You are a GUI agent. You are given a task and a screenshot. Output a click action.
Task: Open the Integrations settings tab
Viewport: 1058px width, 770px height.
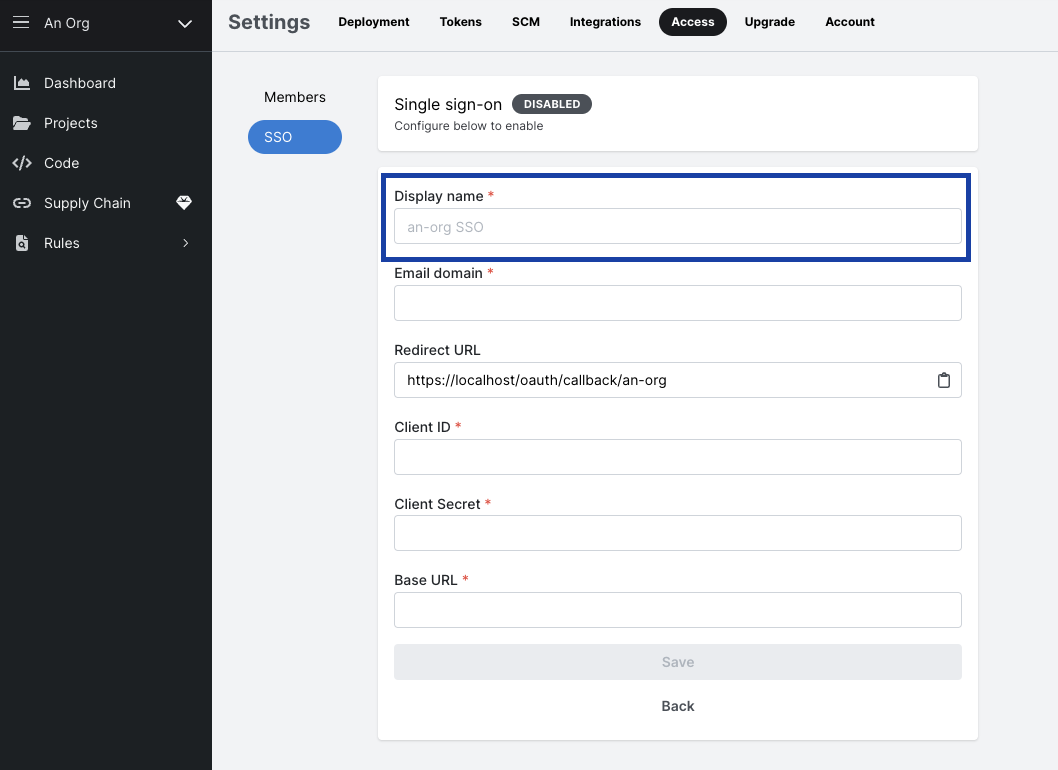(x=605, y=21)
